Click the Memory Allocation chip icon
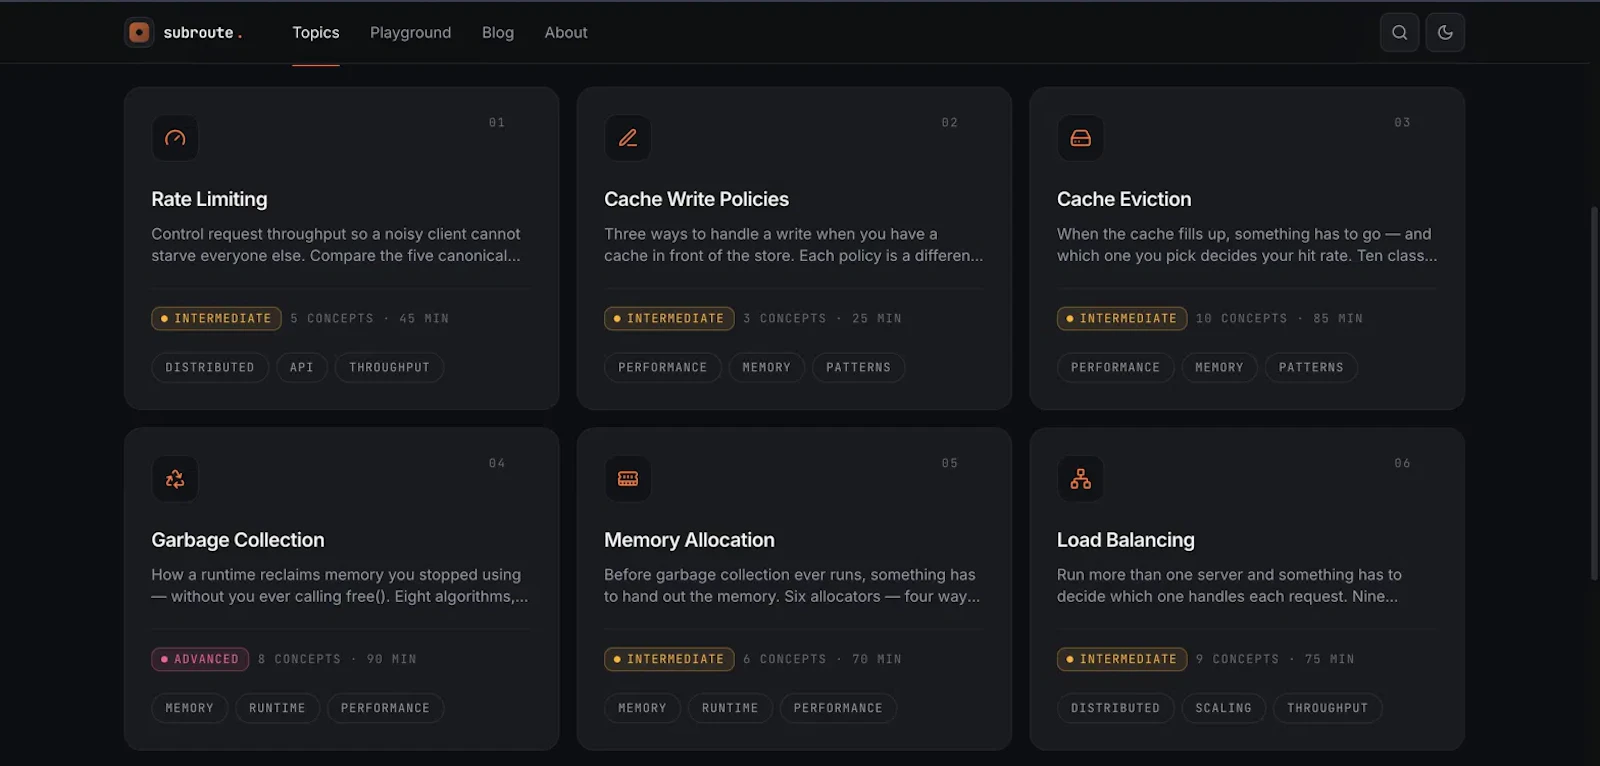Image resolution: width=1600 pixels, height=766 pixels. (628, 479)
